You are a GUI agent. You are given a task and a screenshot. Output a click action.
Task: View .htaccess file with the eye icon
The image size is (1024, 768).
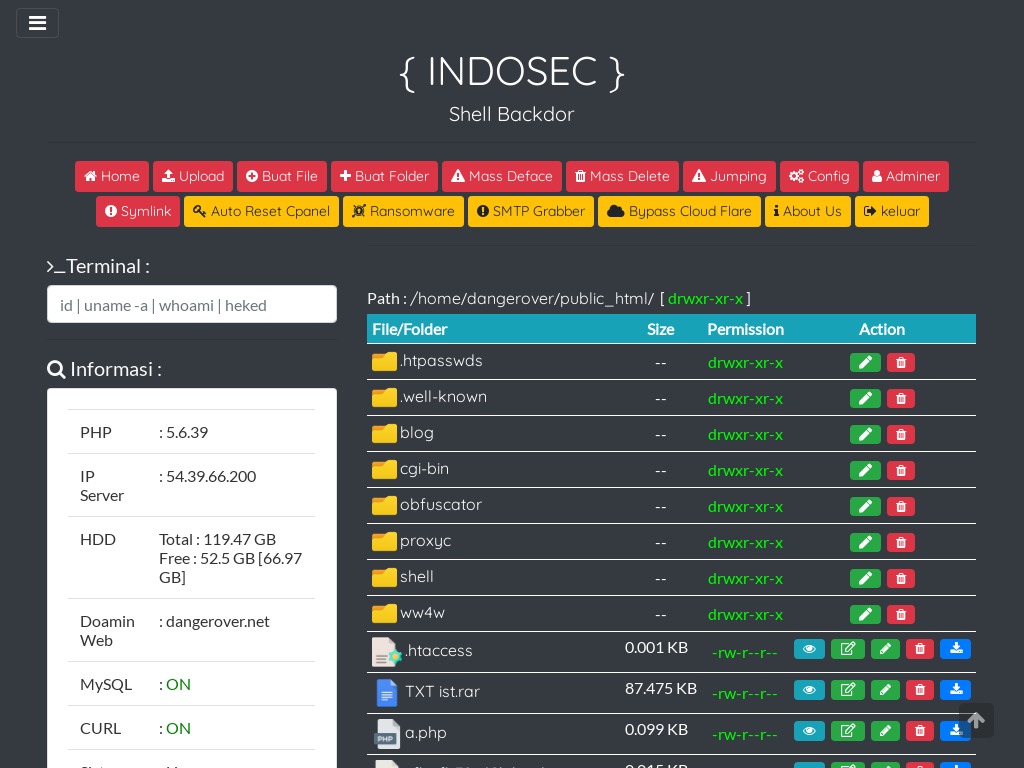[x=809, y=649]
